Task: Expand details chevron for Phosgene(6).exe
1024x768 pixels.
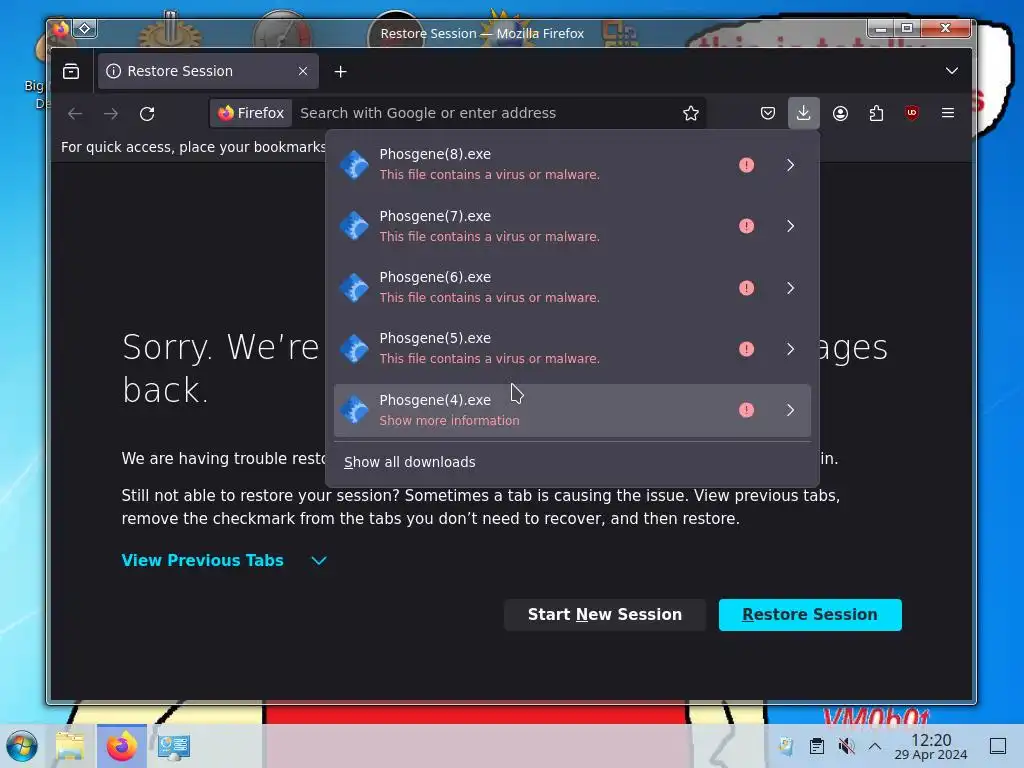Action: [790, 288]
